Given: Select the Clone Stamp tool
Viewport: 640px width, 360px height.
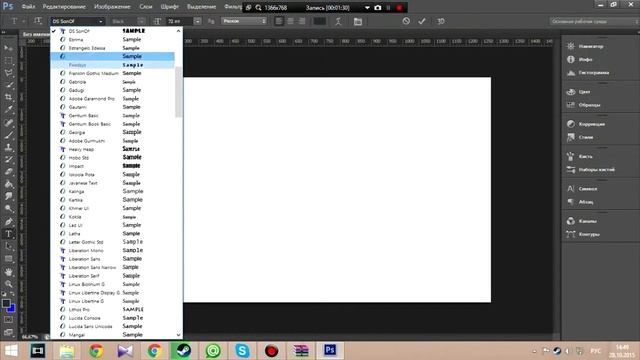Looking at the screenshot, I should click(9, 147).
